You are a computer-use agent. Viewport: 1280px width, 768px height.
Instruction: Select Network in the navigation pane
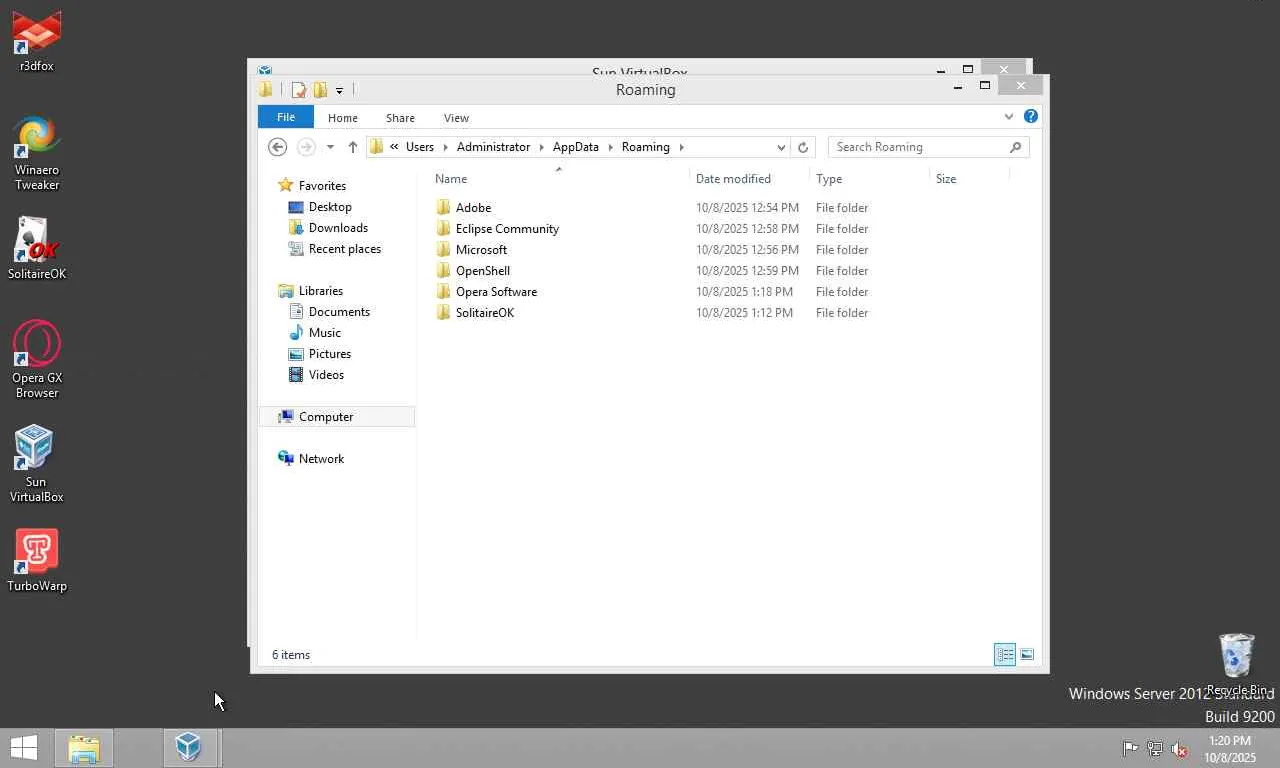click(x=321, y=459)
